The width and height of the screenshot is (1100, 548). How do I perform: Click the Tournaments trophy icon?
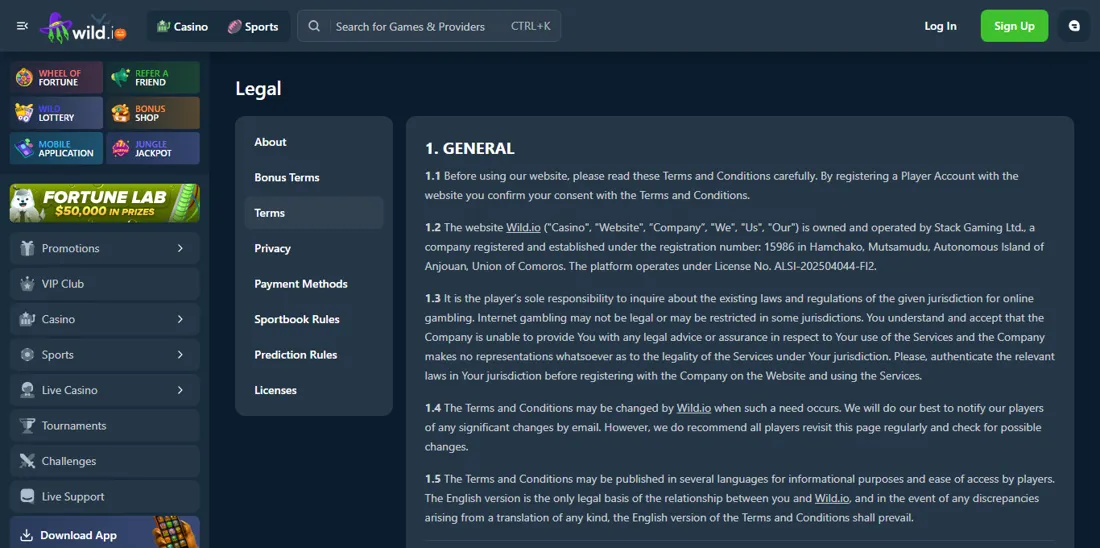(27, 426)
